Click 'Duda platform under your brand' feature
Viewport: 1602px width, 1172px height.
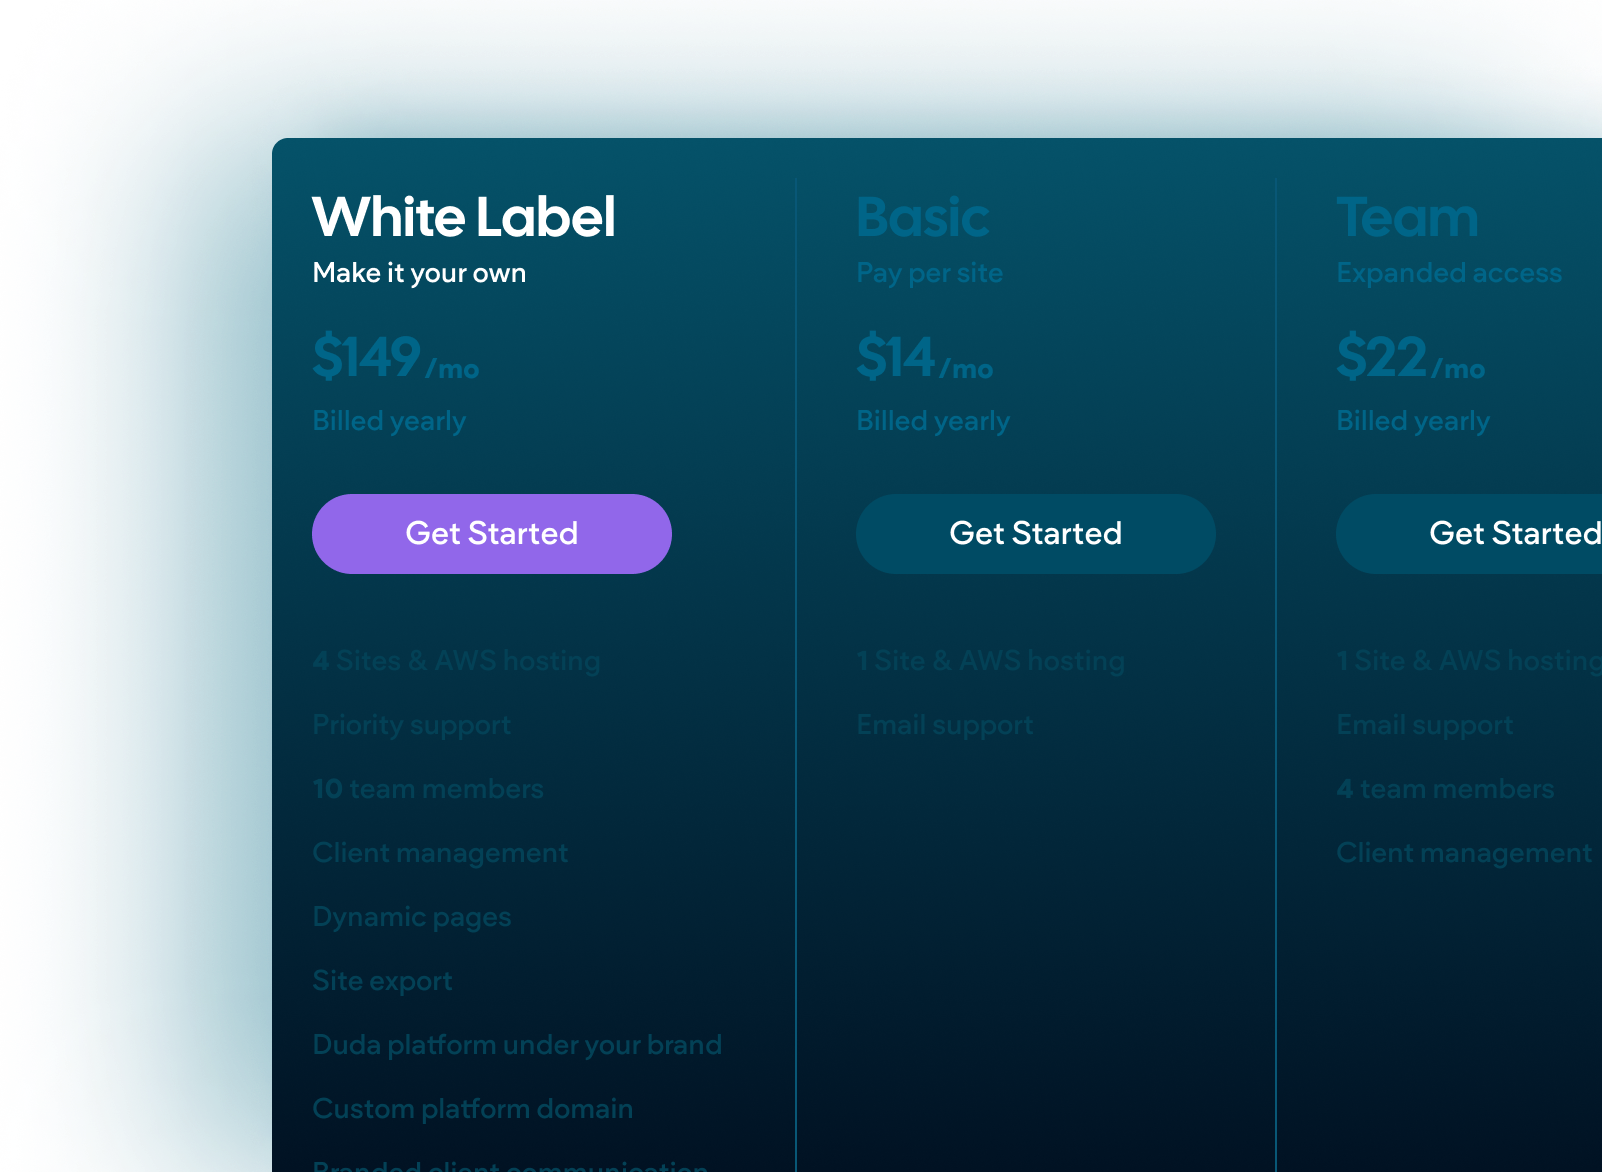tap(518, 1045)
